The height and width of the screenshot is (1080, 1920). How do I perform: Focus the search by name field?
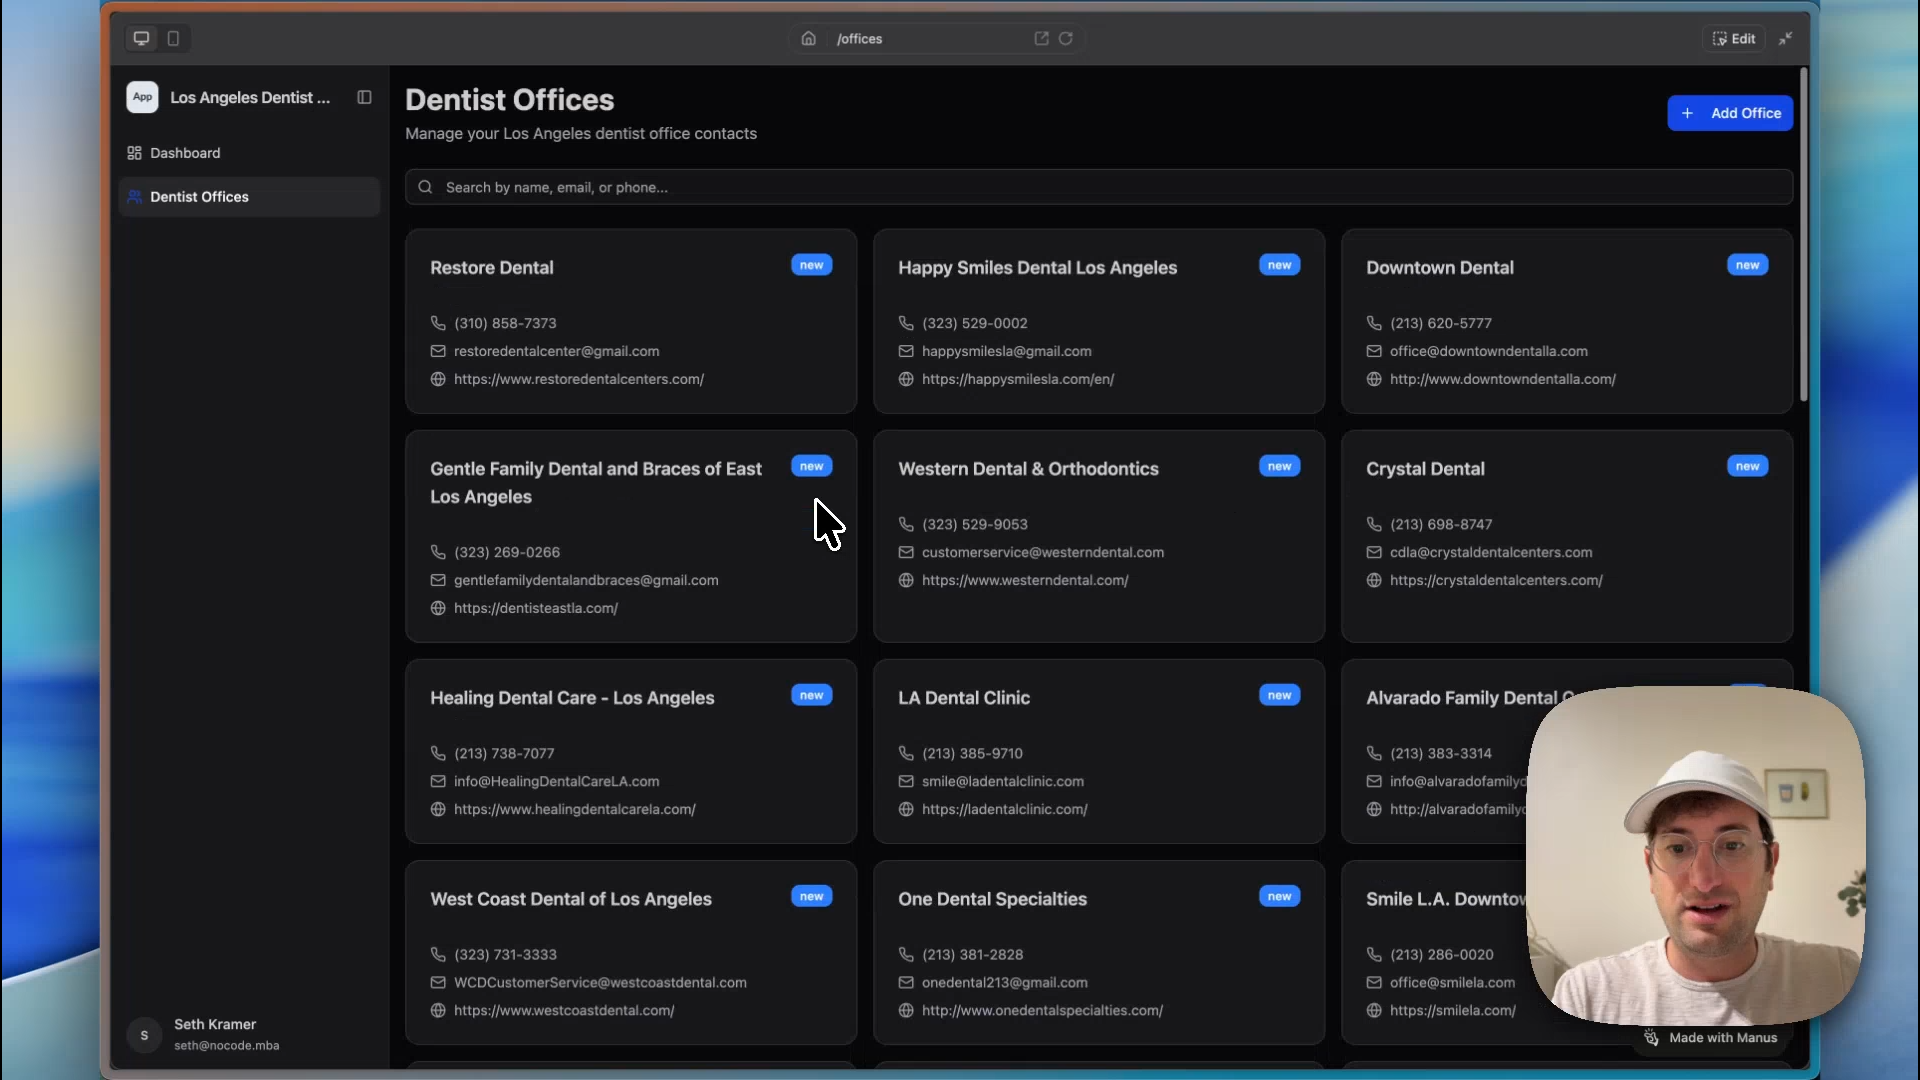(x=1100, y=188)
